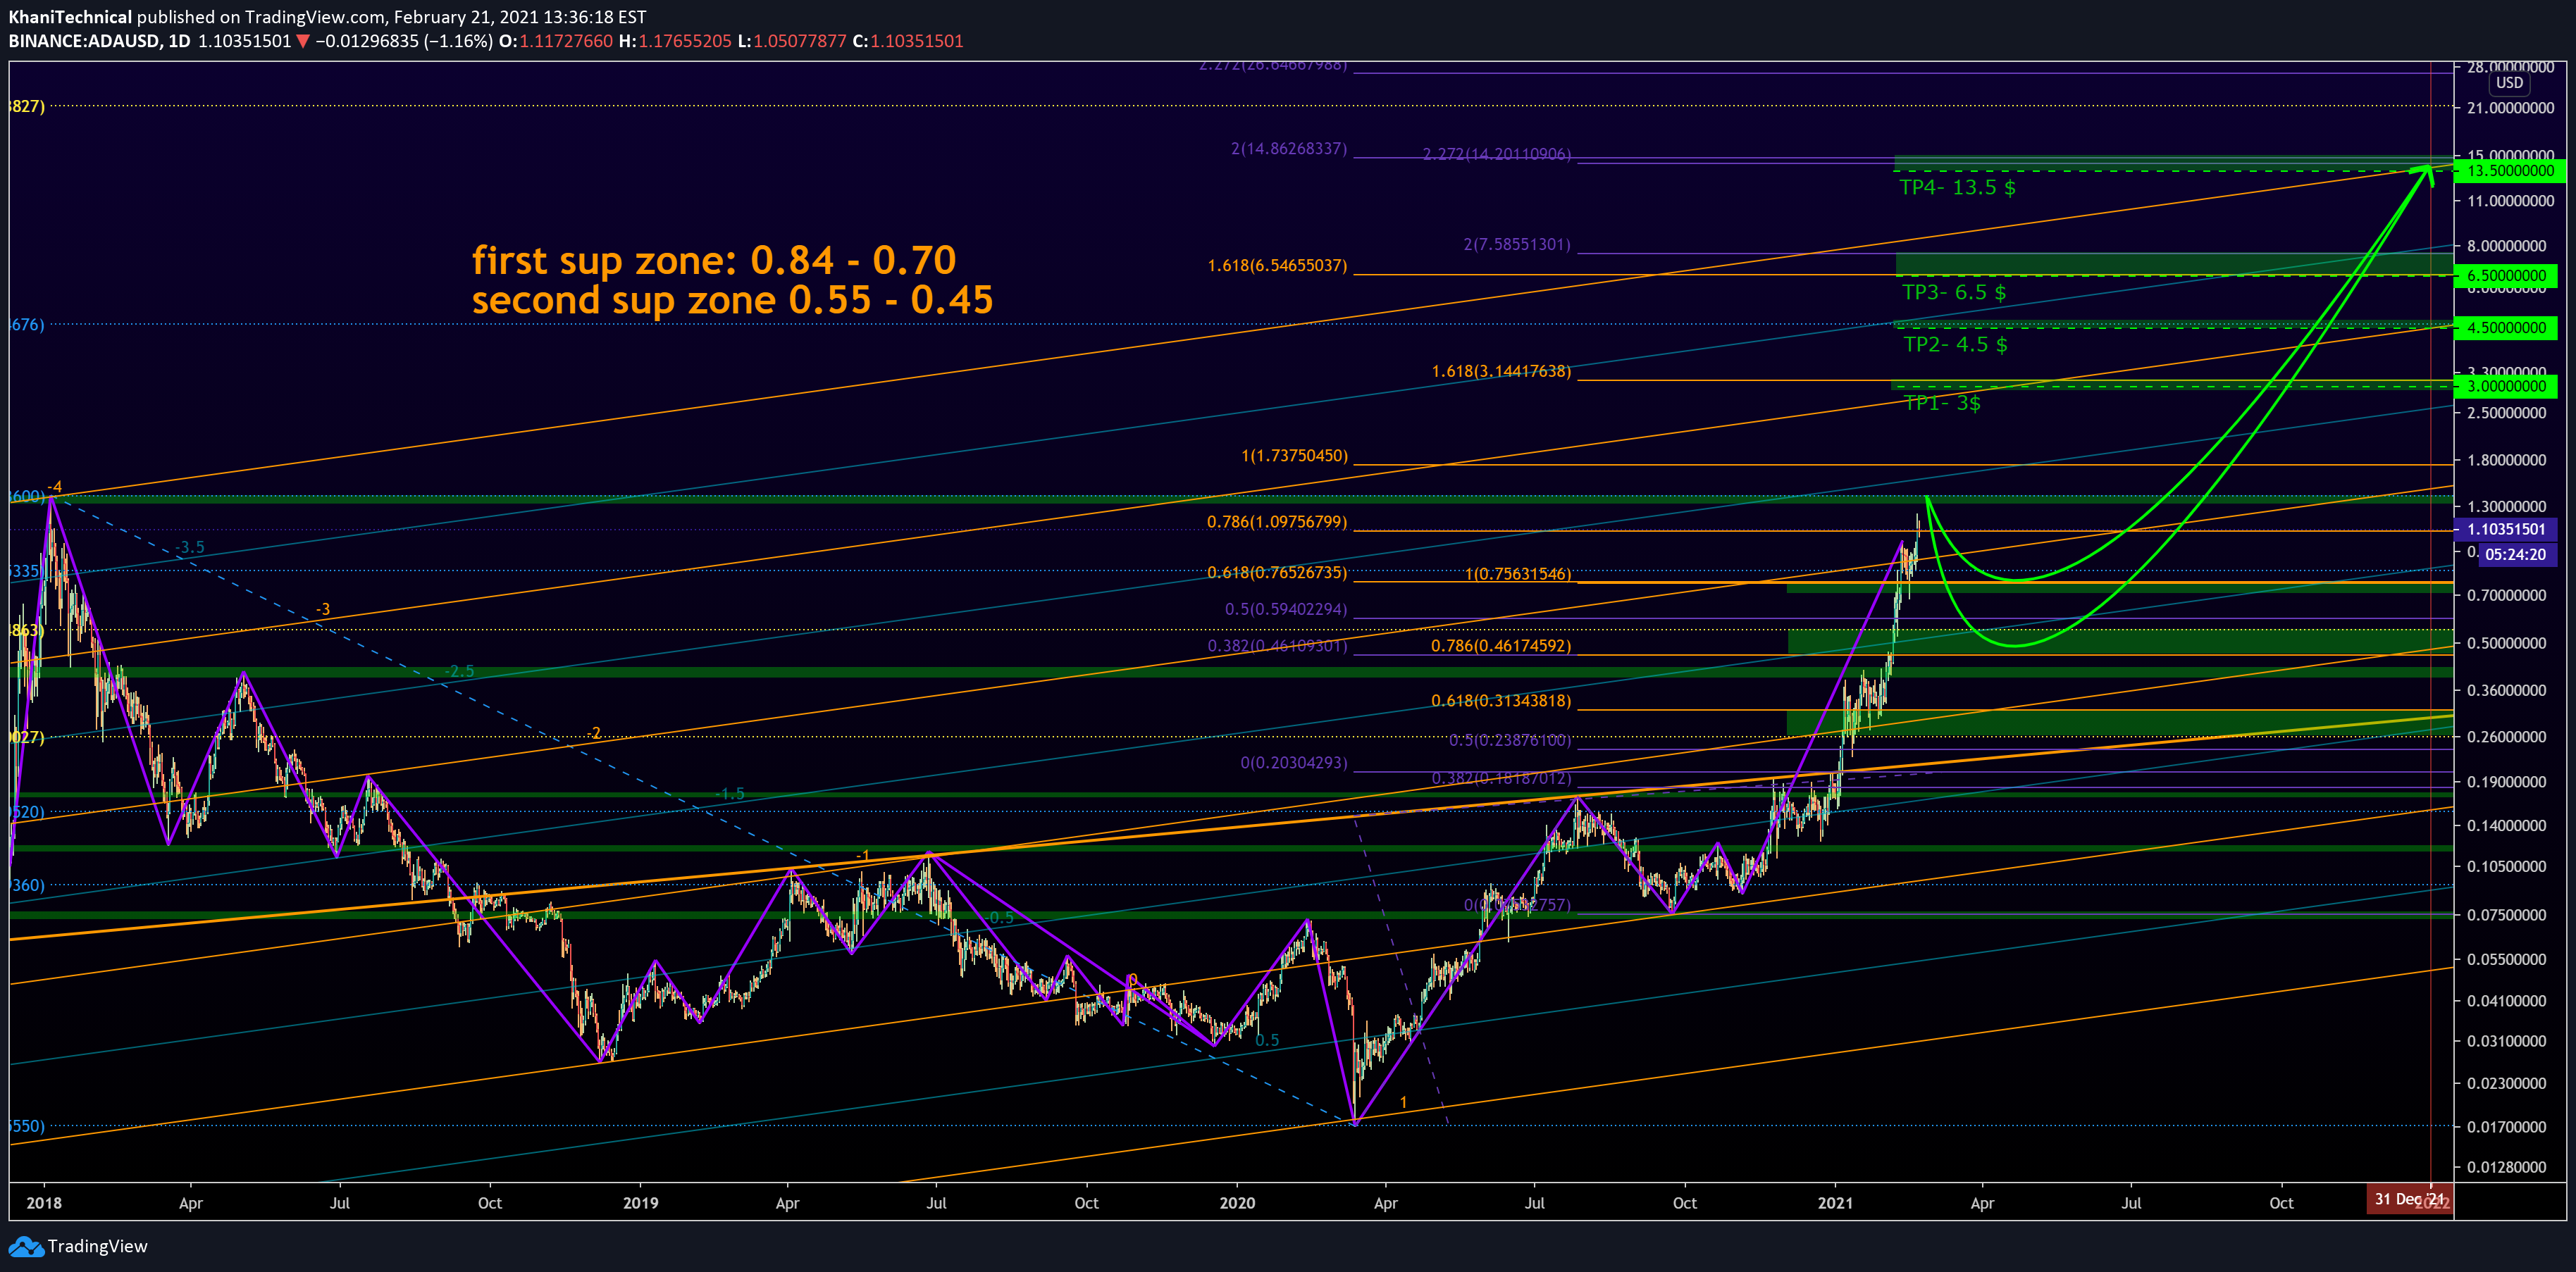The height and width of the screenshot is (1272, 2576).
Task: Click the 2019 label on the time axis
Action: [x=640, y=1203]
